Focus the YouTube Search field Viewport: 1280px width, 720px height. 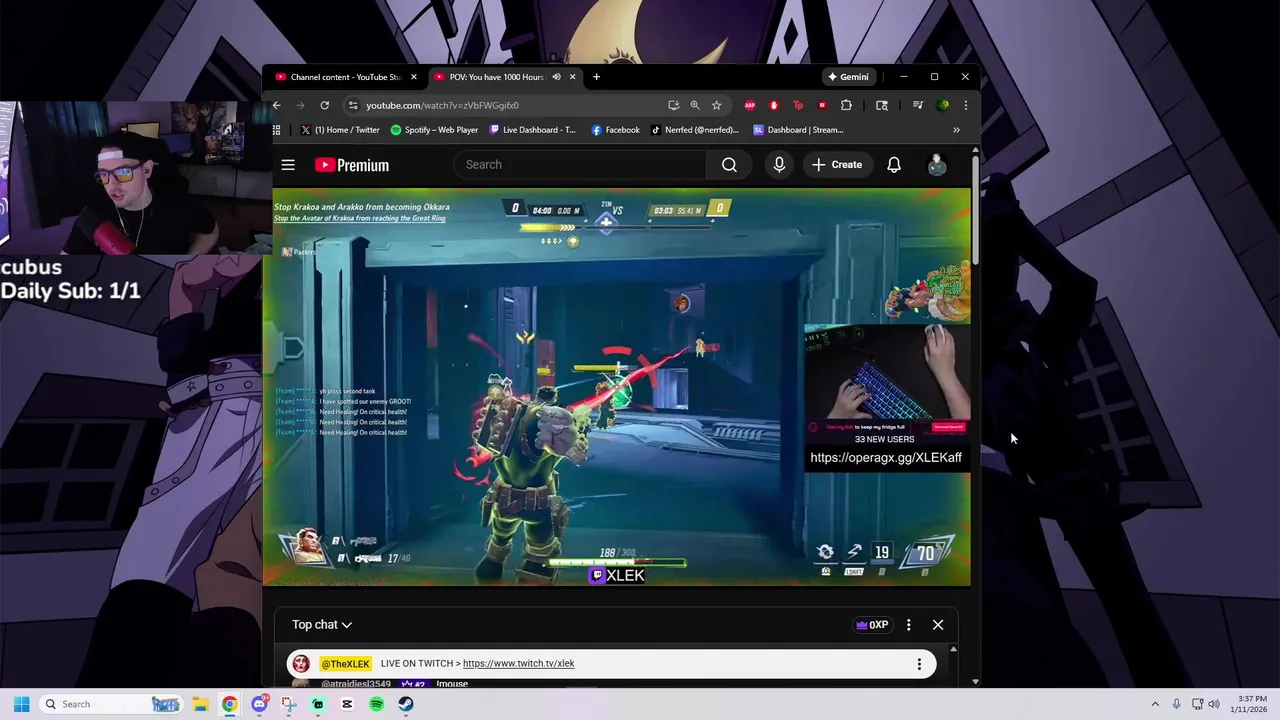580,165
